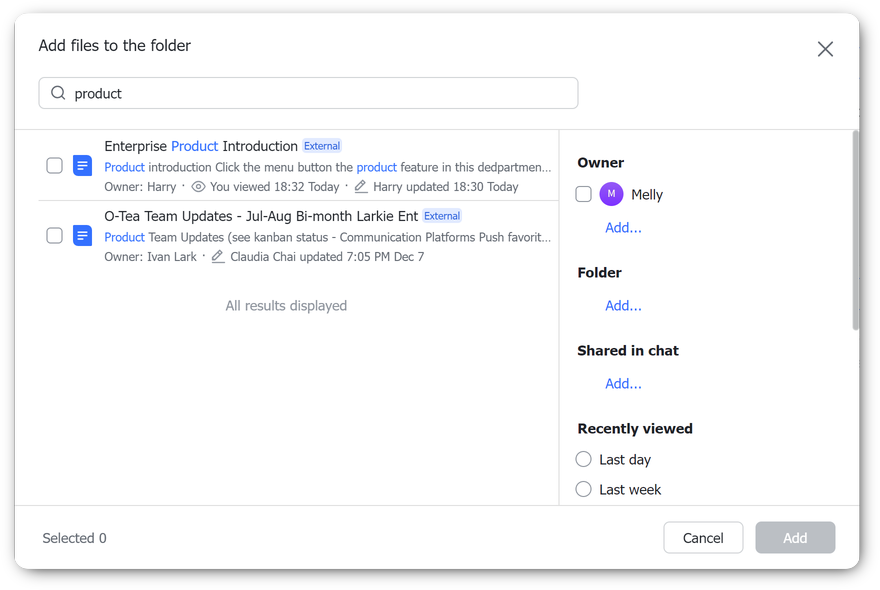Click the O-Tea Team Updates document icon
880x590 pixels.
[83, 236]
